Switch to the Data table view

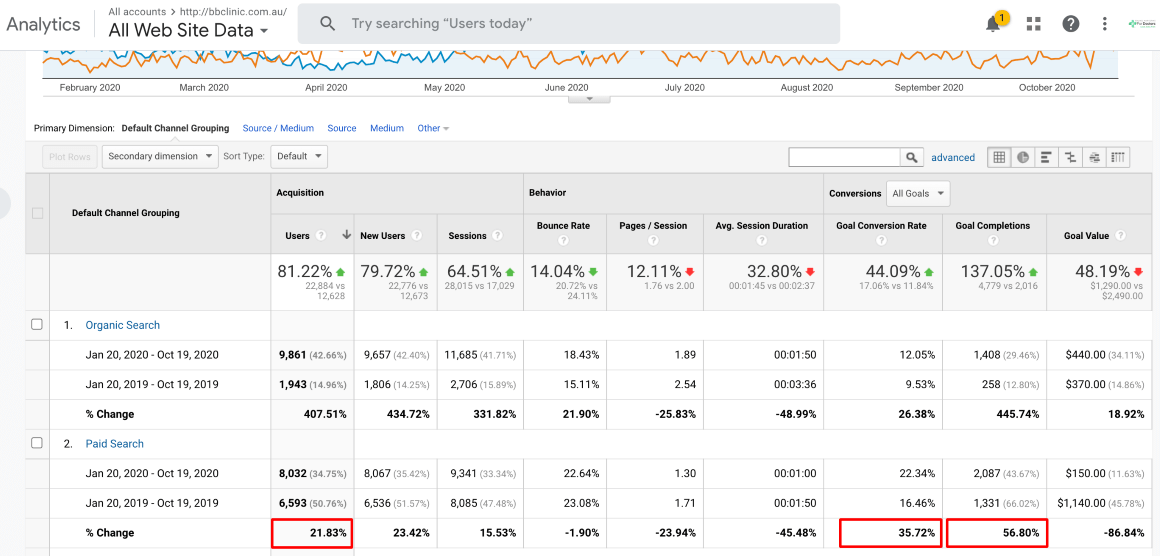pyautogui.click(x=999, y=157)
